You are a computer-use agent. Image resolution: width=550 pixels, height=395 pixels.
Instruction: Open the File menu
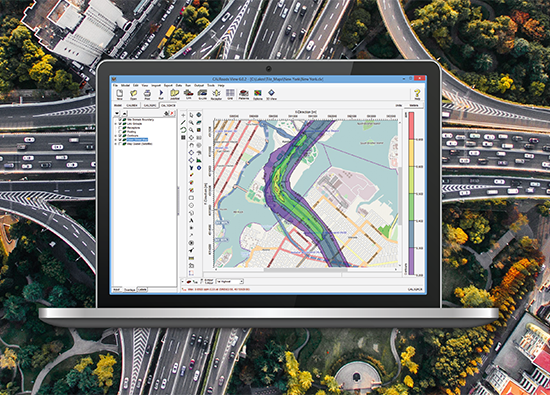click(115, 85)
